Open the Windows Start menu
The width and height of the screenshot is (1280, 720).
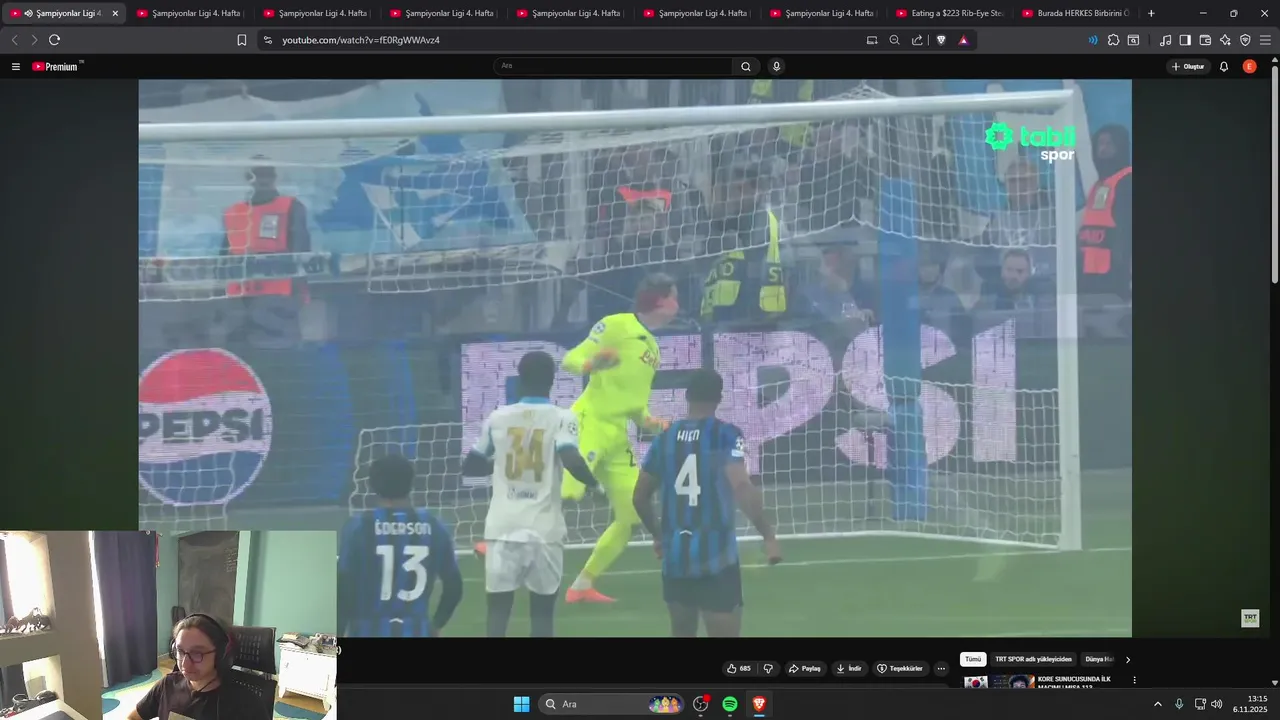(521, 704)
